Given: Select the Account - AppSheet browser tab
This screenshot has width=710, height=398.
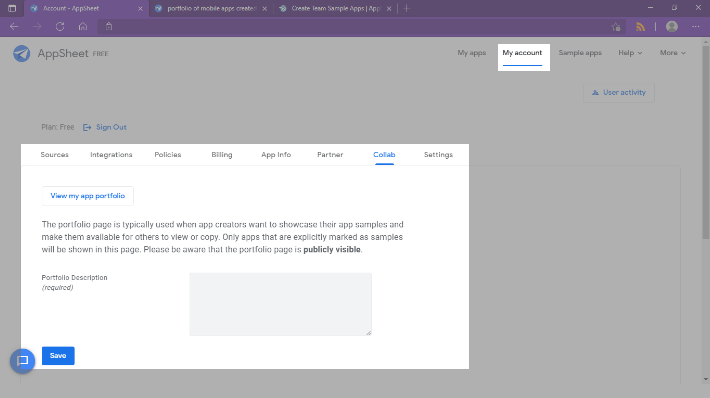Looking at the screenshot, I should (x=86, y=9).
